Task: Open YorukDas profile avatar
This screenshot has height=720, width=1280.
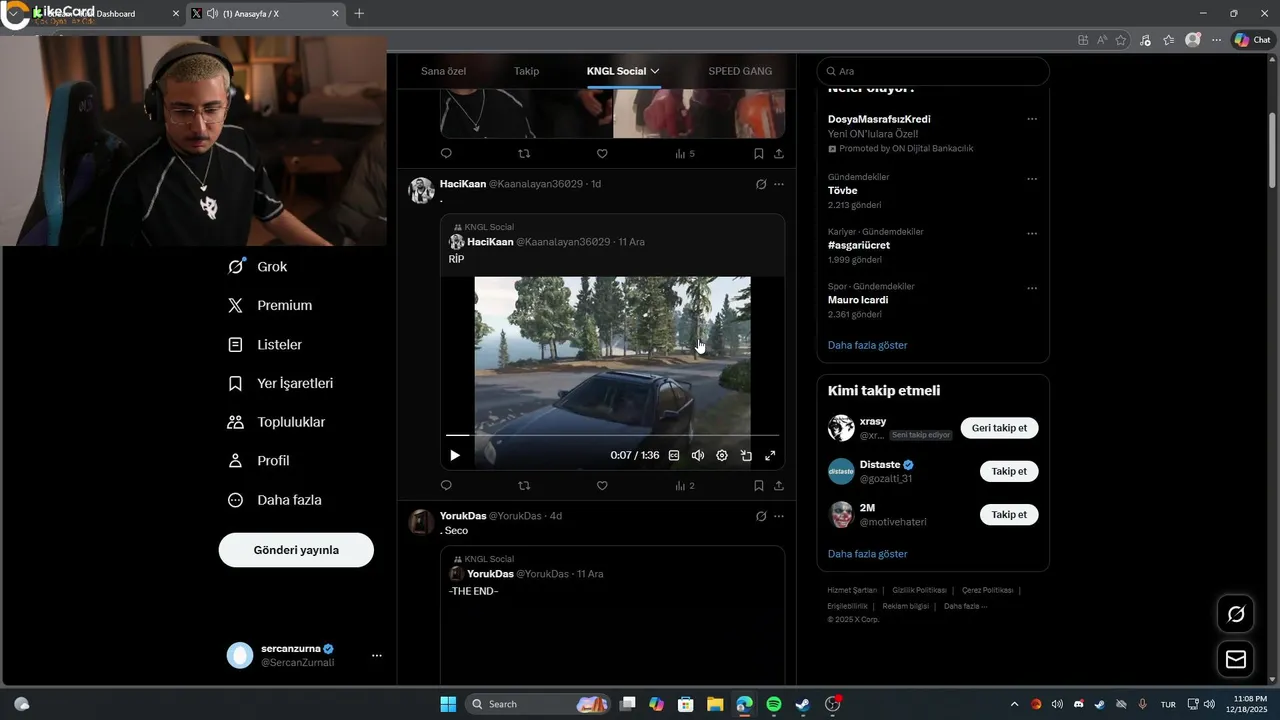Action: (x=421, y=522)
